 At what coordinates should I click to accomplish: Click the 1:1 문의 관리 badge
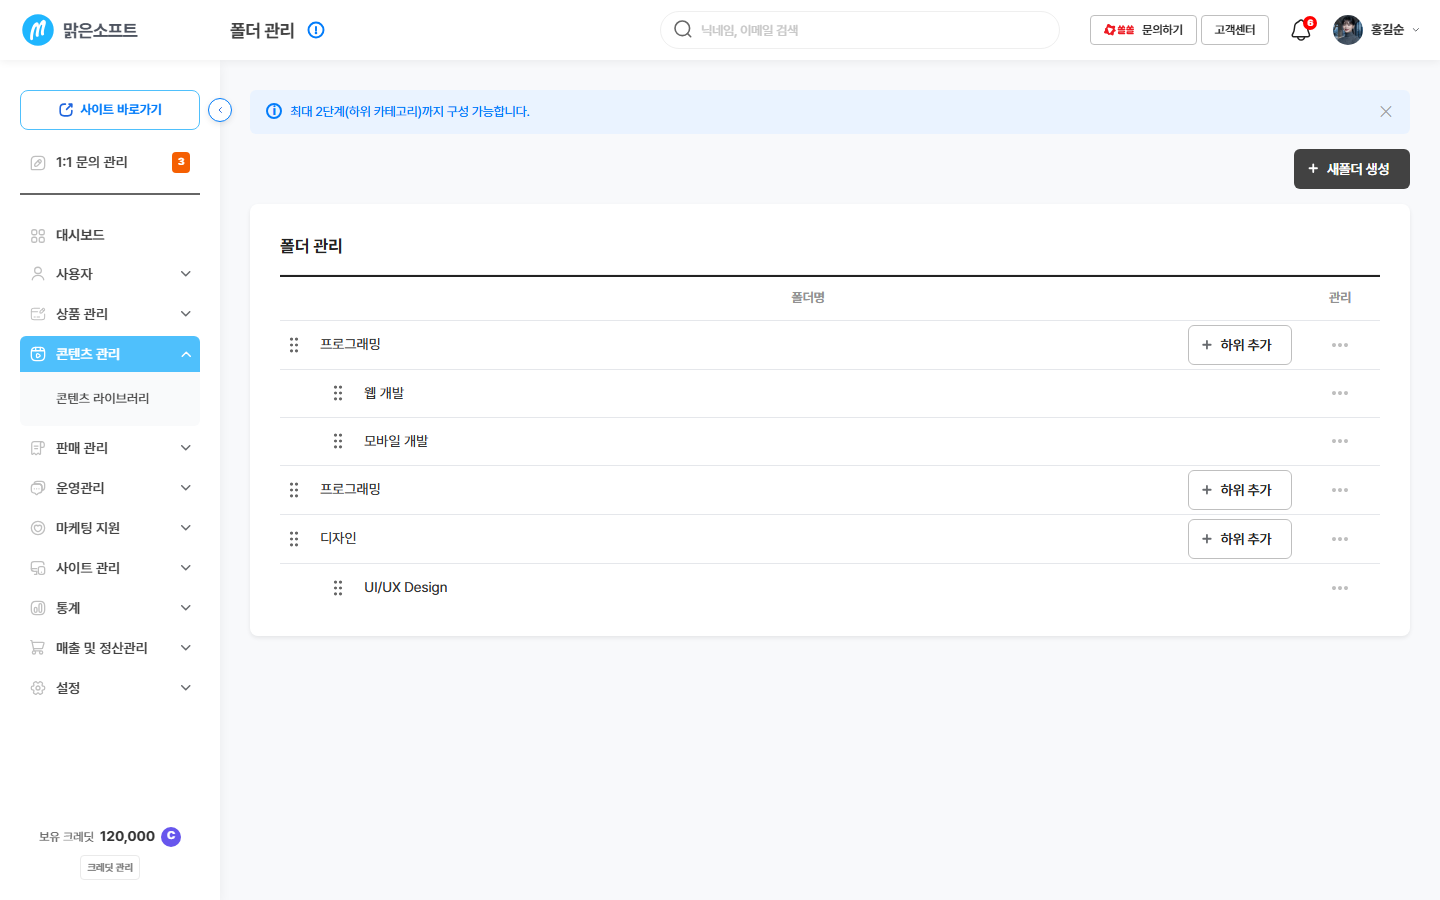(181, 162)
